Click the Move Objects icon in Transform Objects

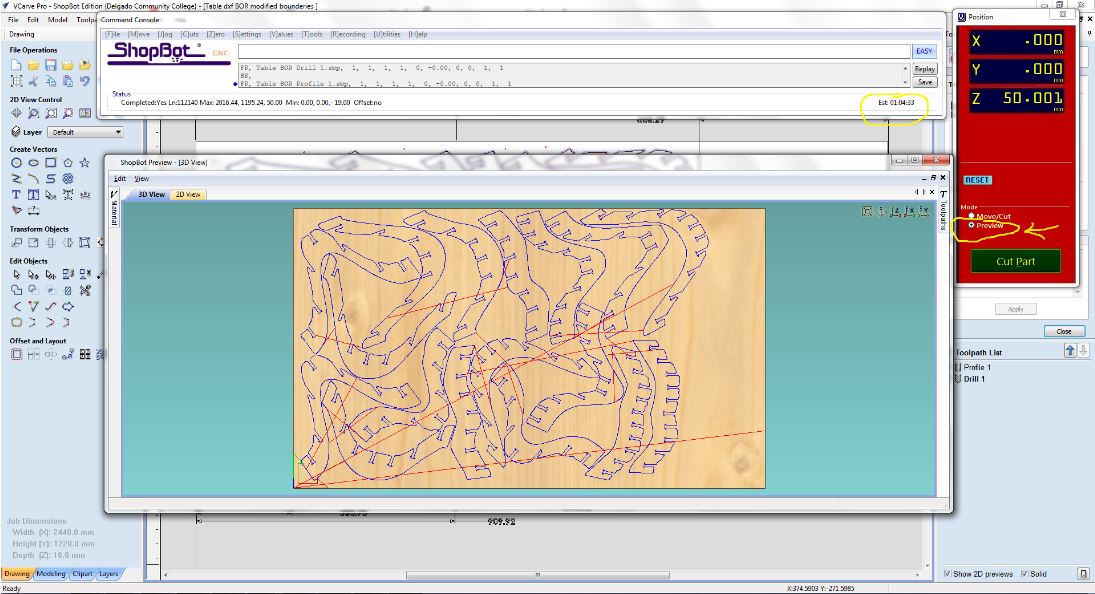(x=16, y=243)
